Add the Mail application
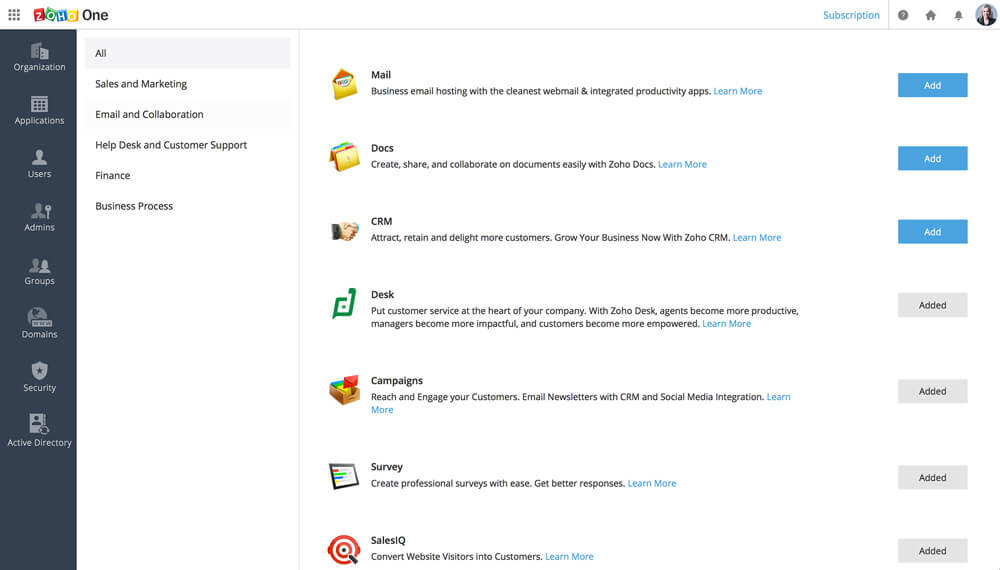 point(932,85)
